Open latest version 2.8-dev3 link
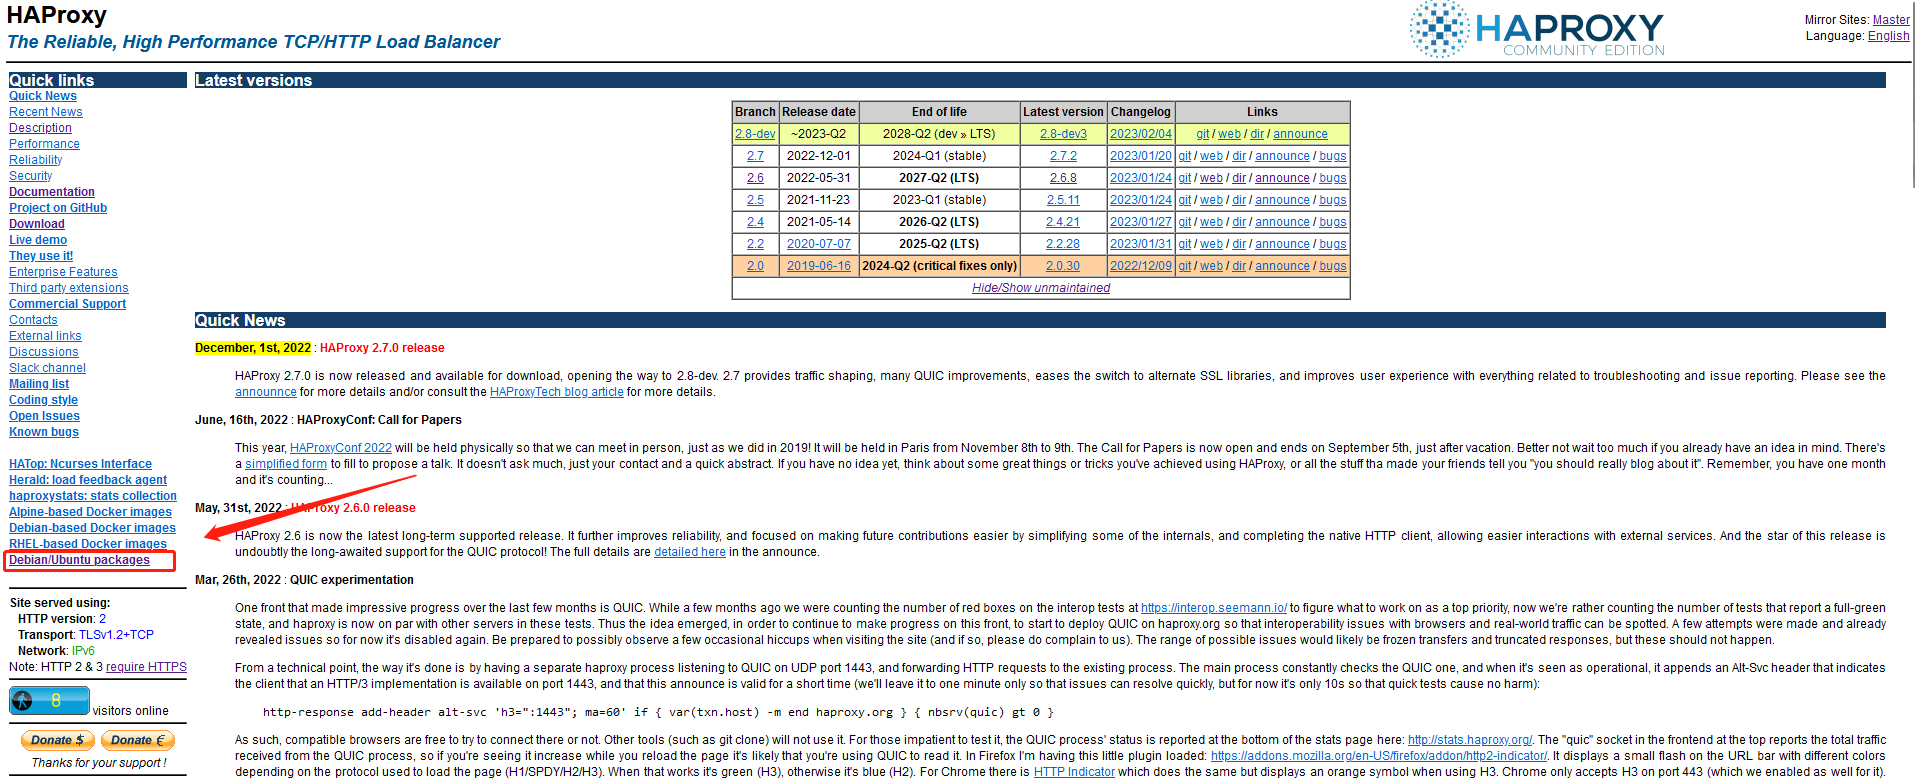 click(x=1063, y=134)
